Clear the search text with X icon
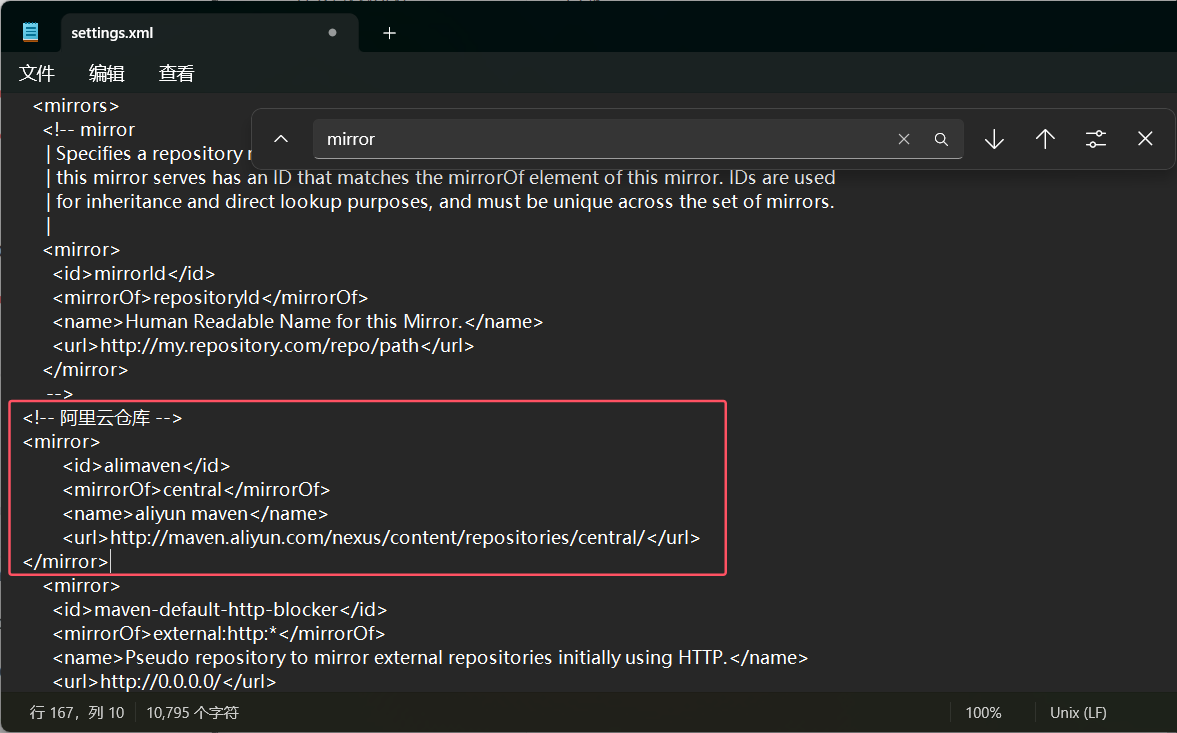 pos(904,139)
